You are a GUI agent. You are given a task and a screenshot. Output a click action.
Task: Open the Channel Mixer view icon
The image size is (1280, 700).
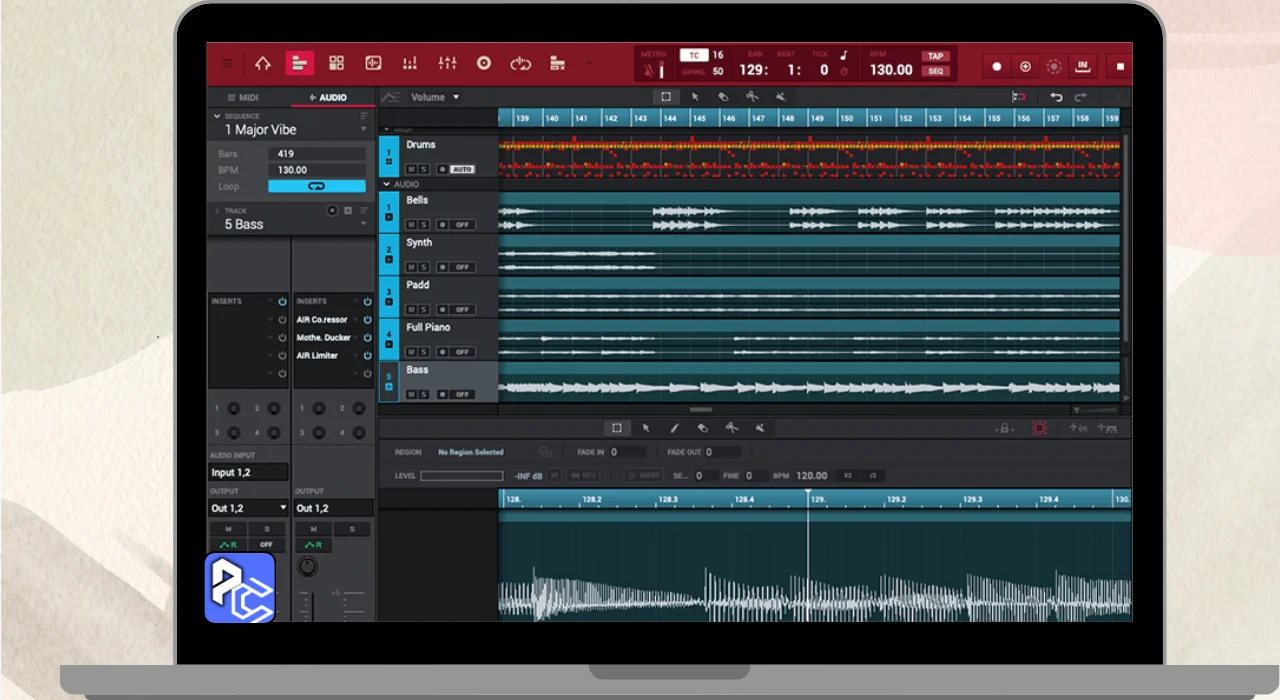pyautogui.click(x=447, y=64)
